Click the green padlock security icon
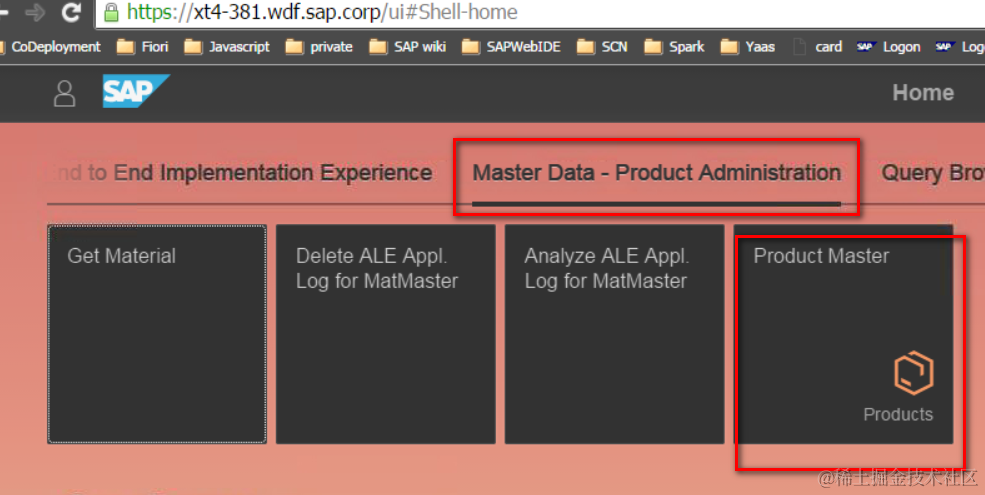This screenshot has width=985, height=495. tap(111, 12)
